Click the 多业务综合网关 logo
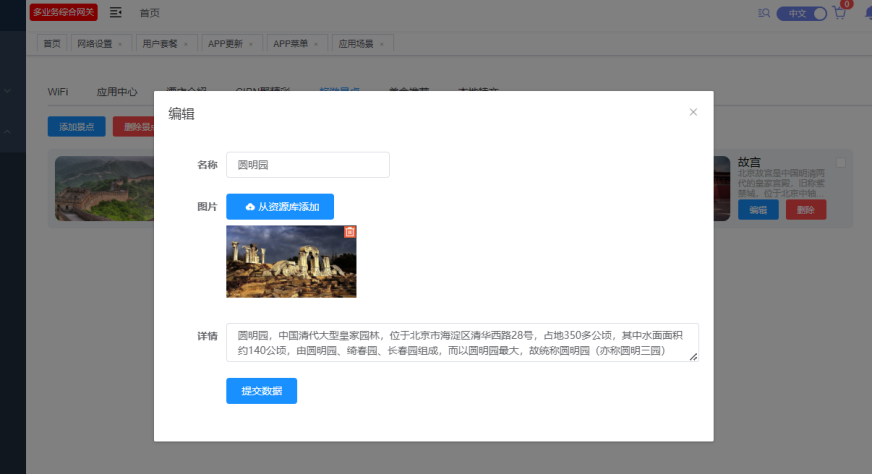Viewport: 872px width, 475px height. click(64, 13)
